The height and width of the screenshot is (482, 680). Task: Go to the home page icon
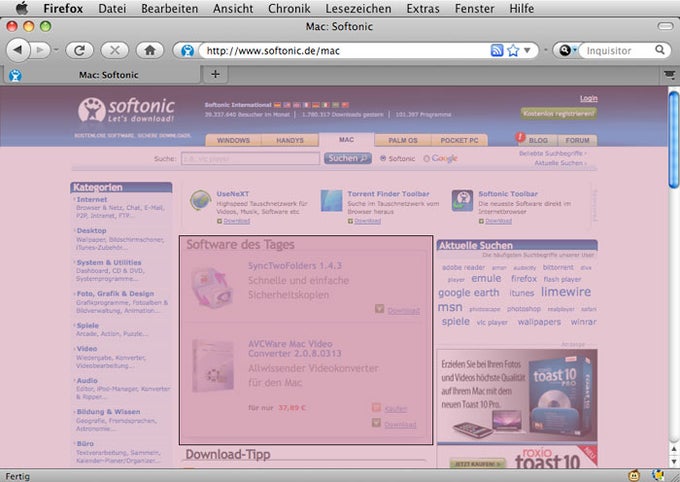[150, 50]
